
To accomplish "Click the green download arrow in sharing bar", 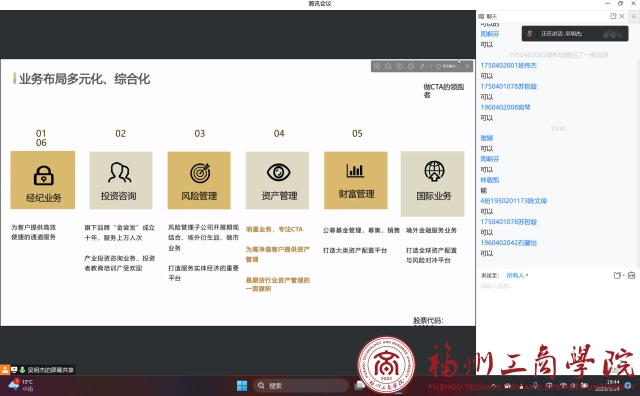I will click(x=22, y=370).
